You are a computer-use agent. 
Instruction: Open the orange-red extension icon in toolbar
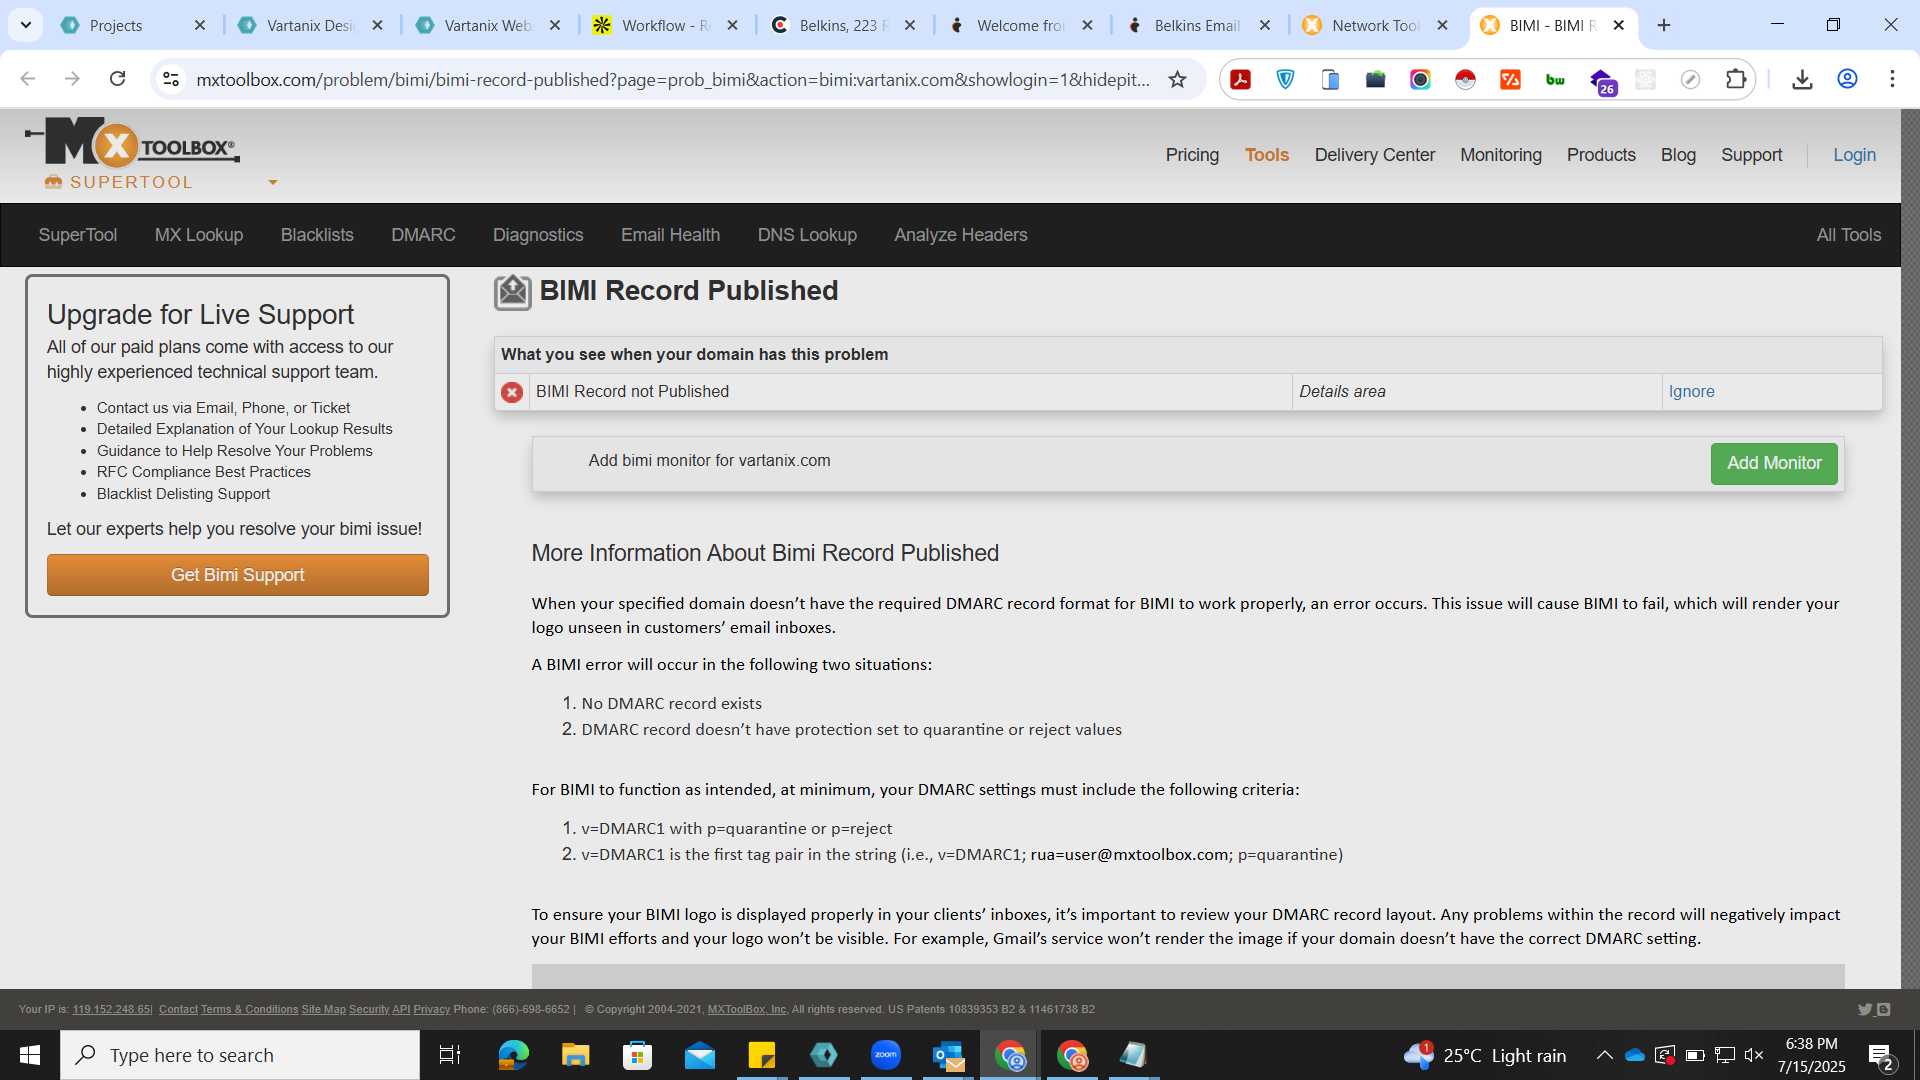(1510, 79)
